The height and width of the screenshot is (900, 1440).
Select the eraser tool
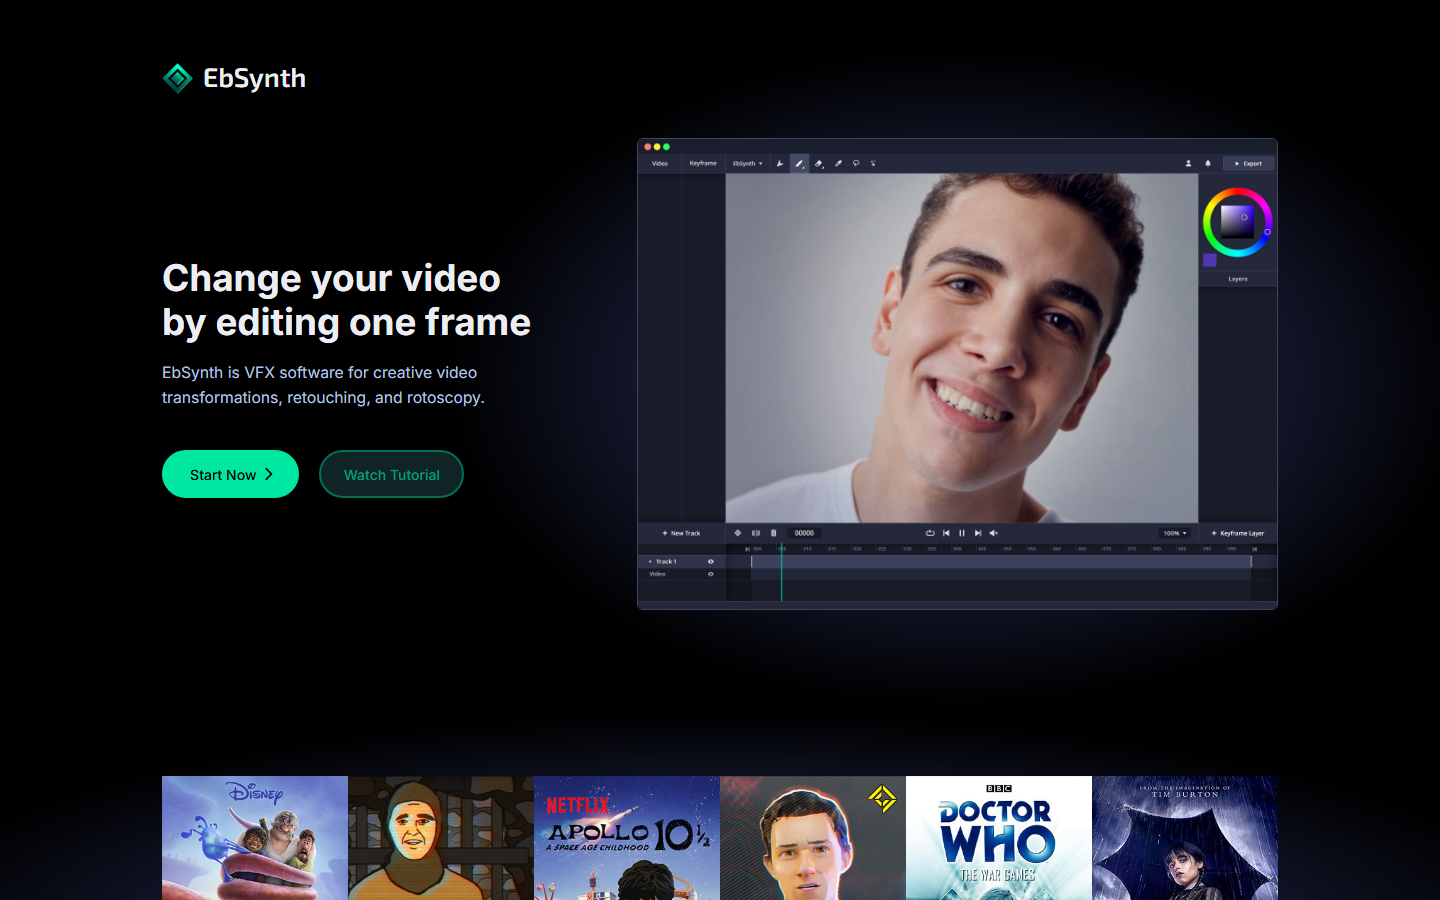819,163
